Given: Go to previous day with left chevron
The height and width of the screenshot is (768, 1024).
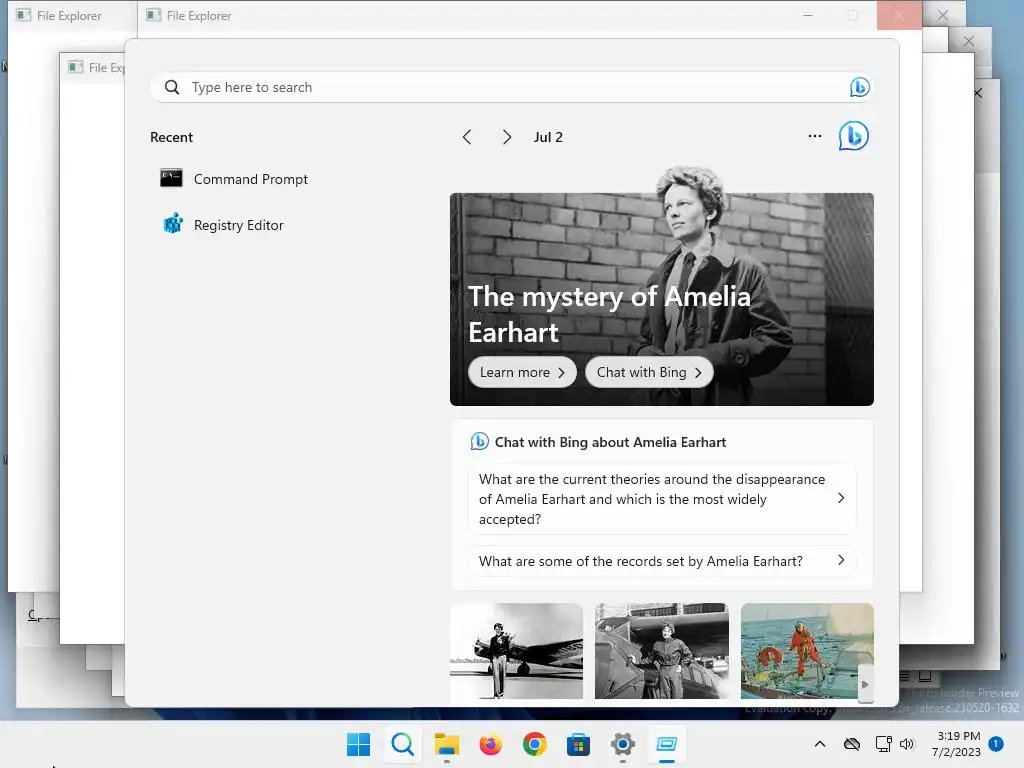Looking at the screenshot, I should point(466,137).
